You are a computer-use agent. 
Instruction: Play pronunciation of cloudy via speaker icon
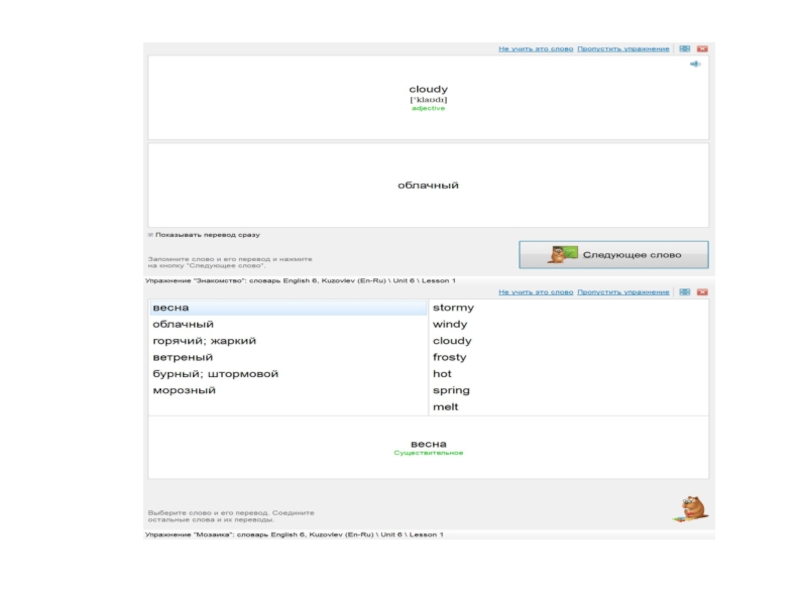pyautogui.click(x=695, y=64)
